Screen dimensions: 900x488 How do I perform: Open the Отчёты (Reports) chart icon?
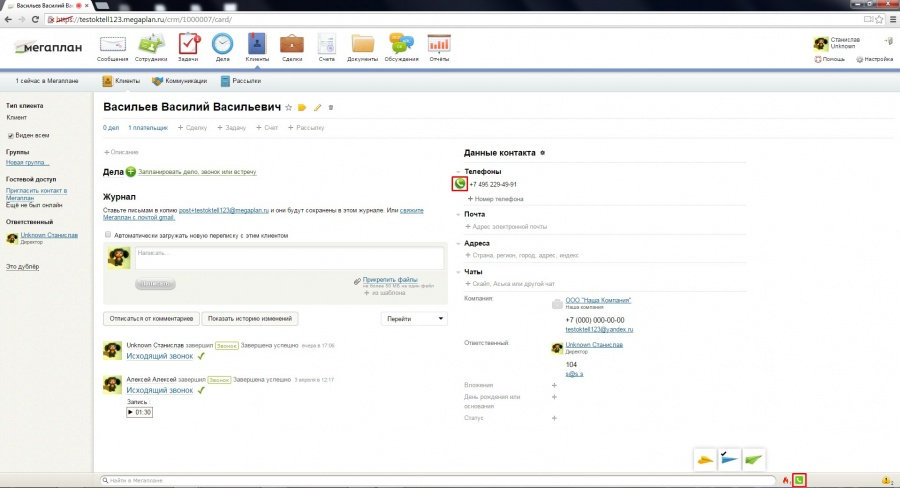coord(438,45)
